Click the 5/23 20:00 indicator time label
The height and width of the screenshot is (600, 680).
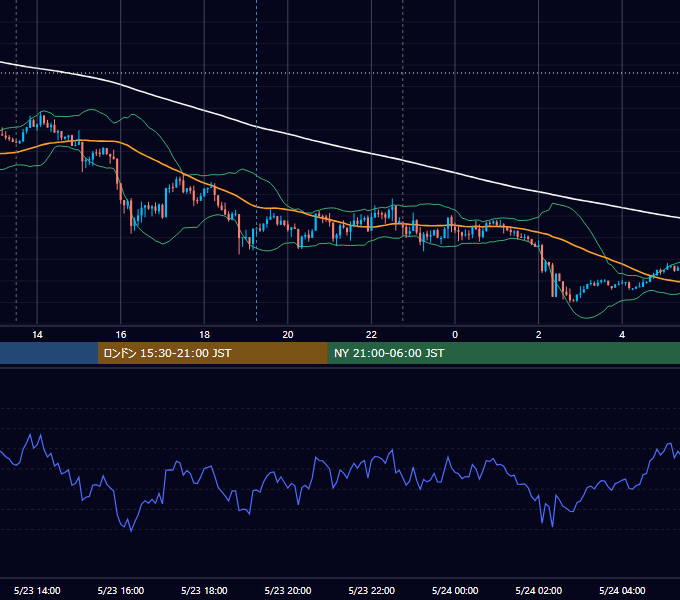pyautogui.click(x=288, y=590)
